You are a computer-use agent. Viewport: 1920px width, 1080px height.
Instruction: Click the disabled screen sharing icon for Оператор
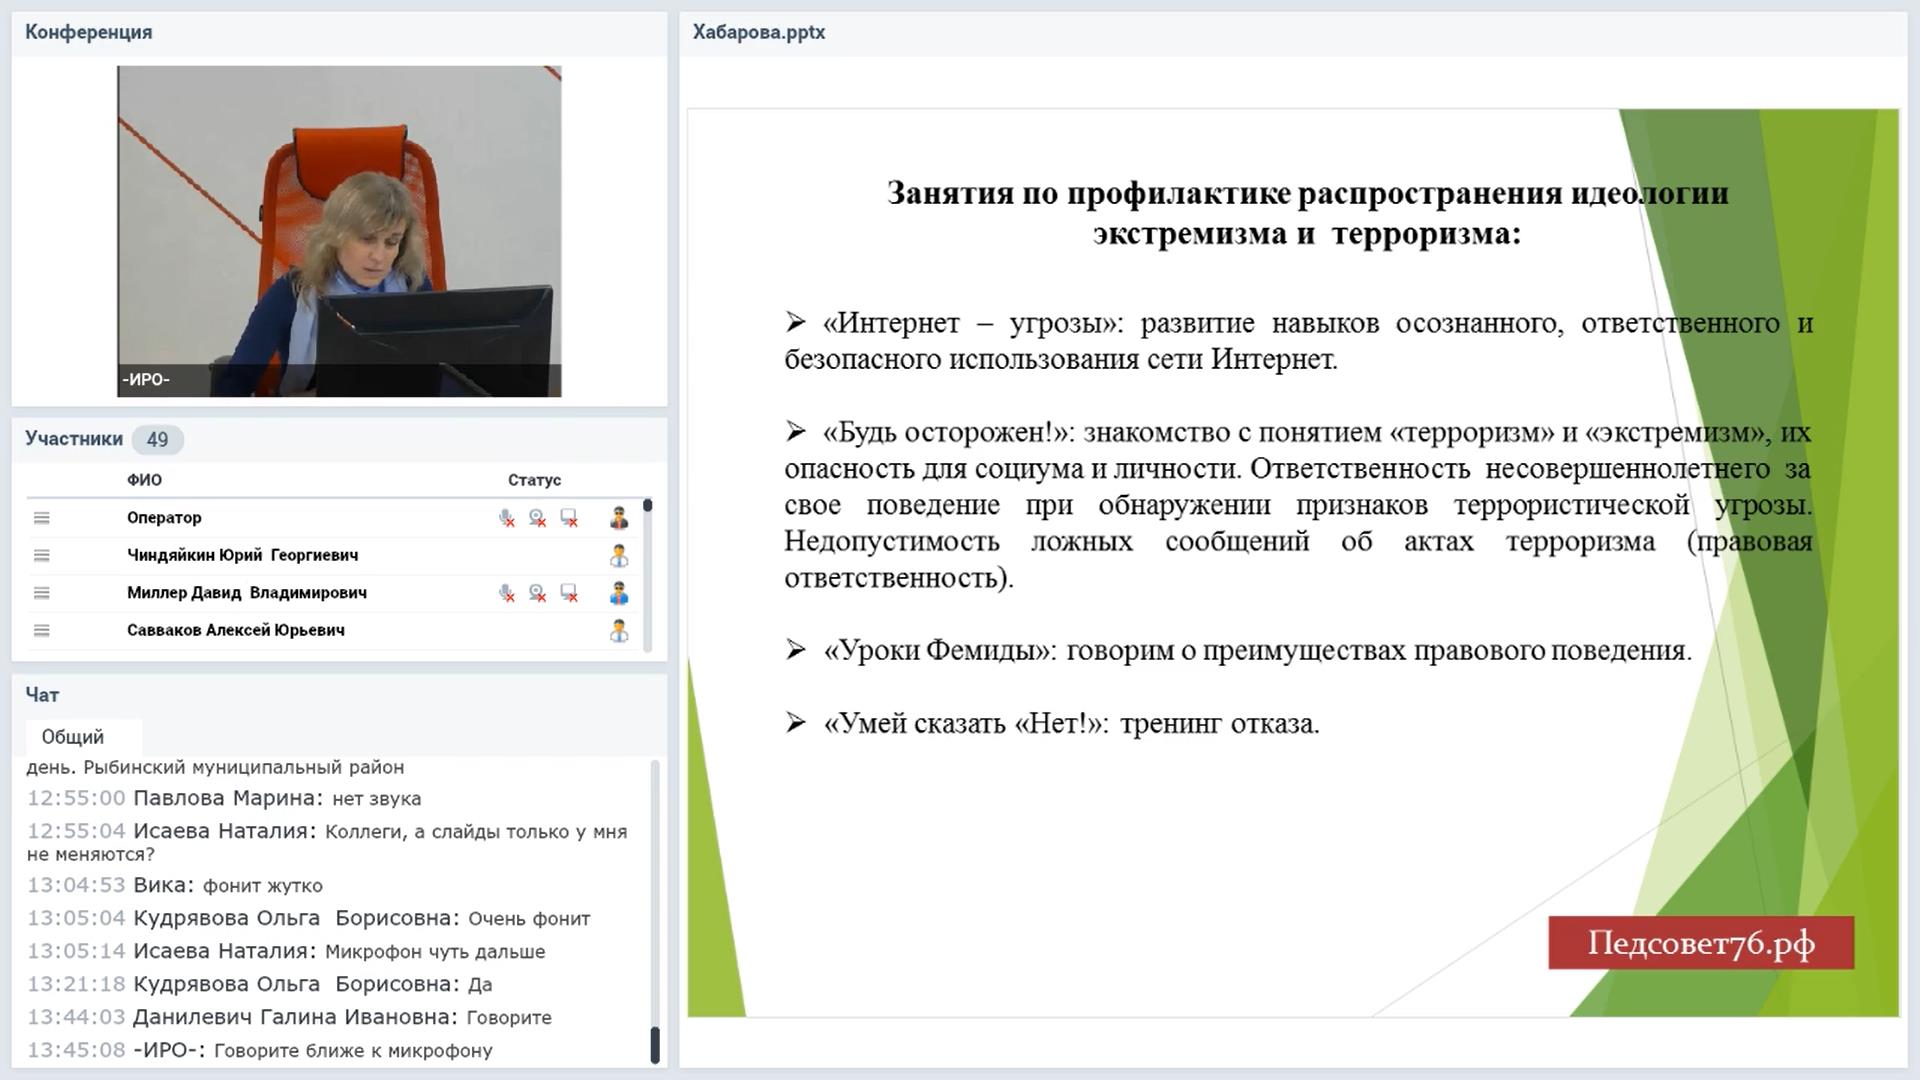click(569, 518)
